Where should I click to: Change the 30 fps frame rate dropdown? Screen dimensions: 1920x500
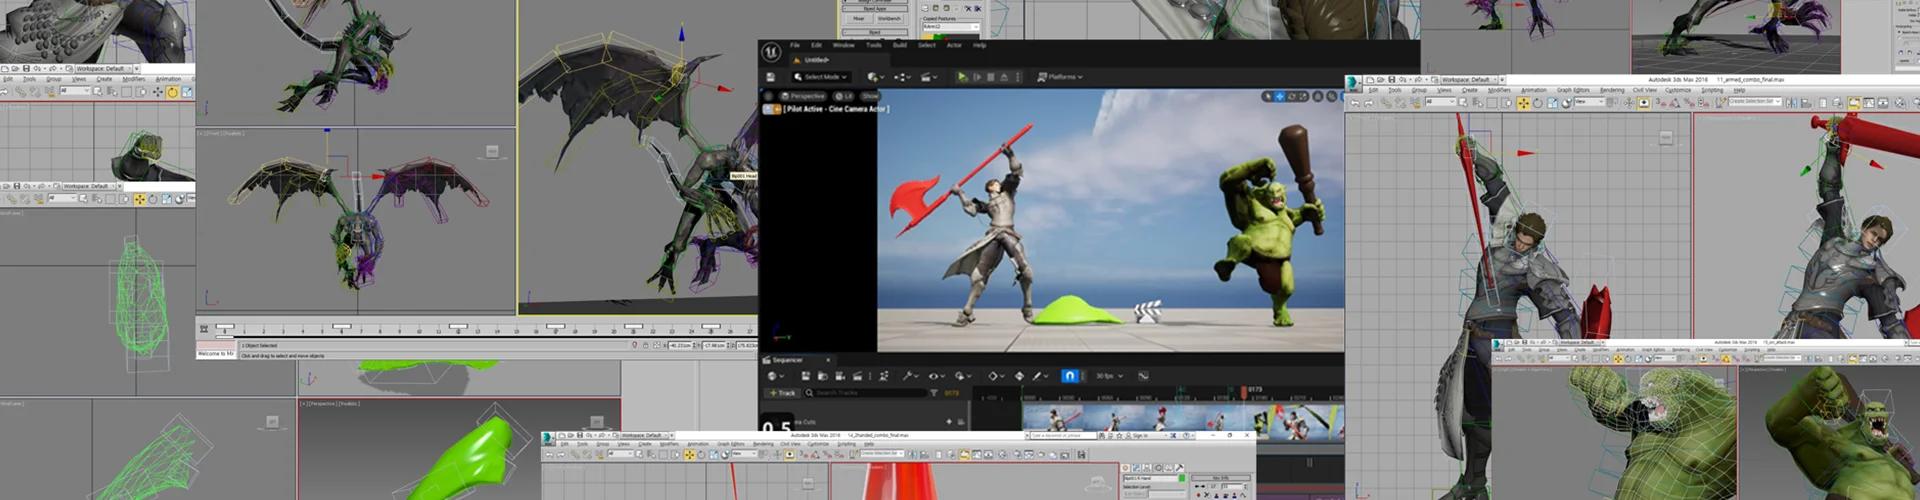tap(1109, 376)
